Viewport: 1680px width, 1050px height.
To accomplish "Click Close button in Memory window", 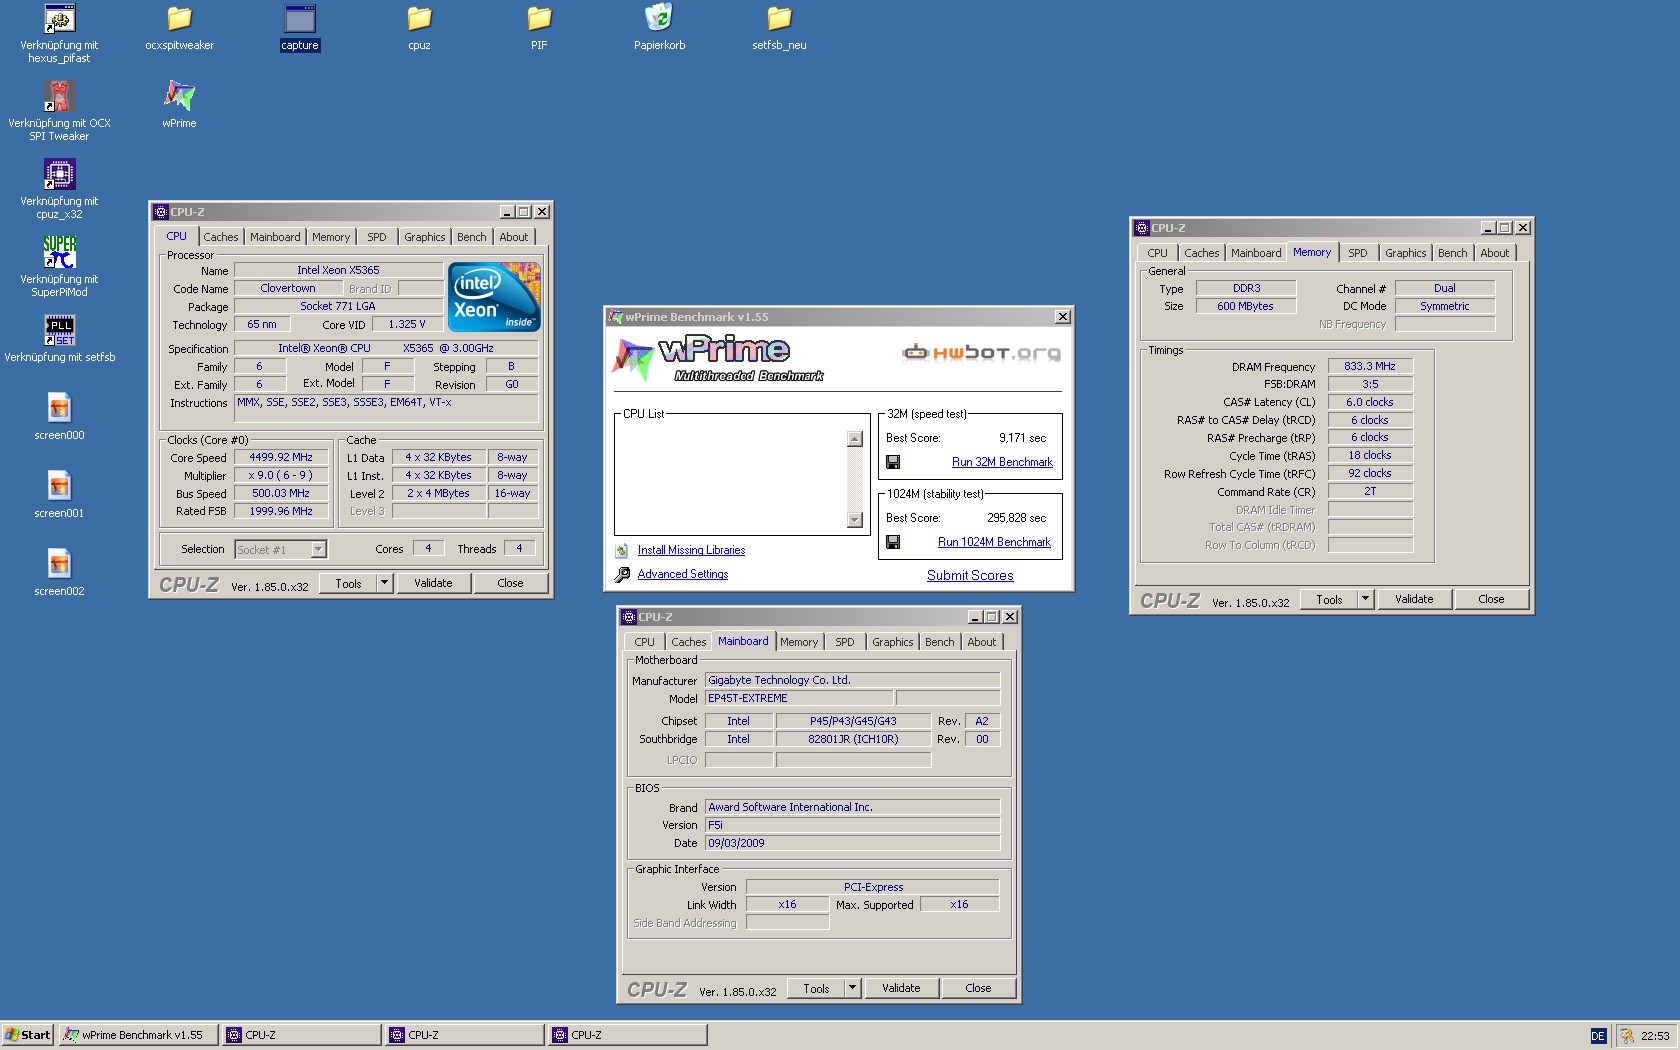I will [x=1491, y=599].
